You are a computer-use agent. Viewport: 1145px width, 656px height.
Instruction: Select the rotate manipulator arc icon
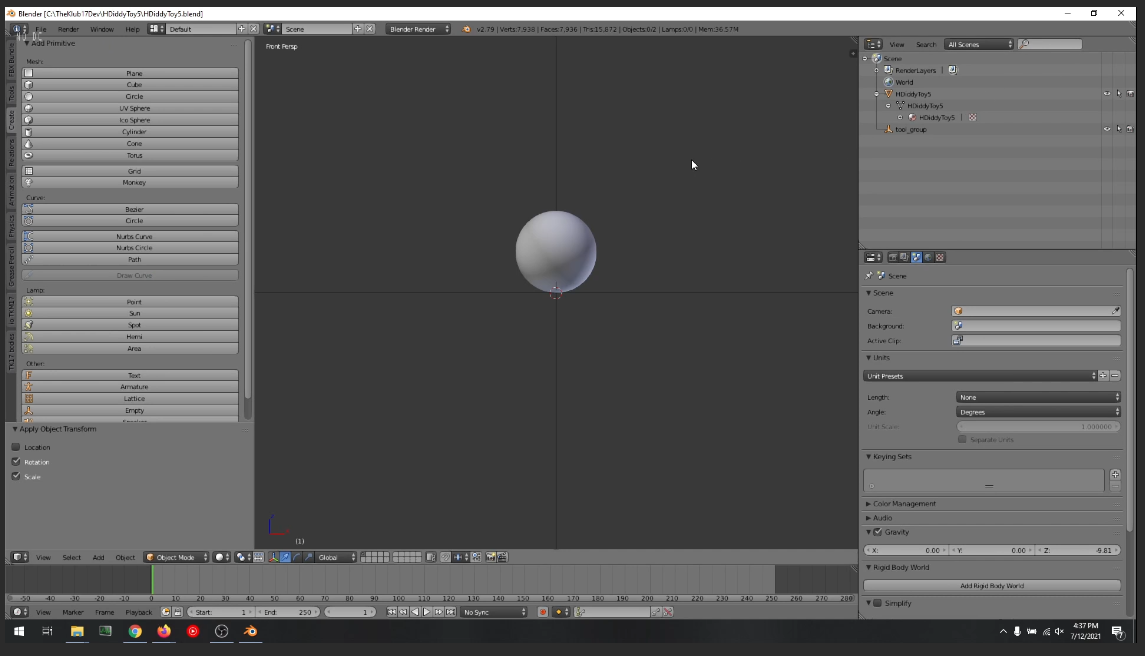(297, 557)
